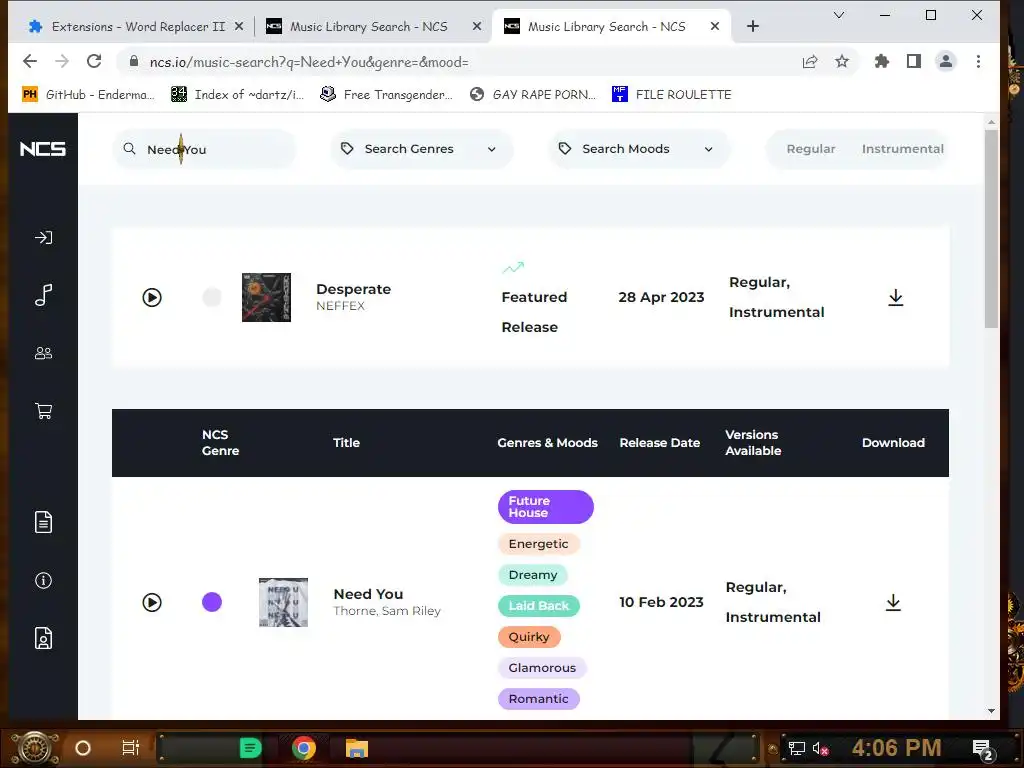This screenshot has height=768, width=1024.
Task: Go back in browser history
Action: (30, 61)
